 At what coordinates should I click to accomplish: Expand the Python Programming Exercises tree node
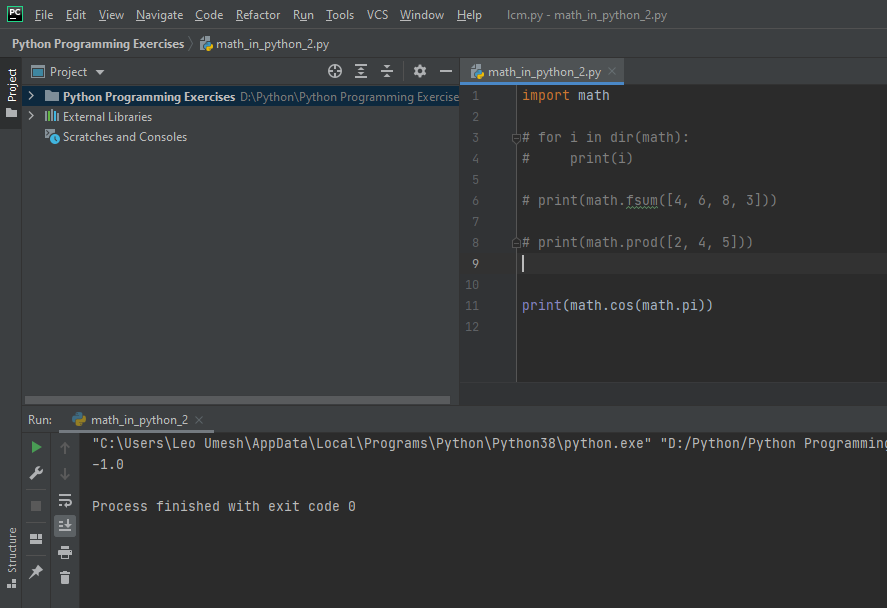[32, 96]
